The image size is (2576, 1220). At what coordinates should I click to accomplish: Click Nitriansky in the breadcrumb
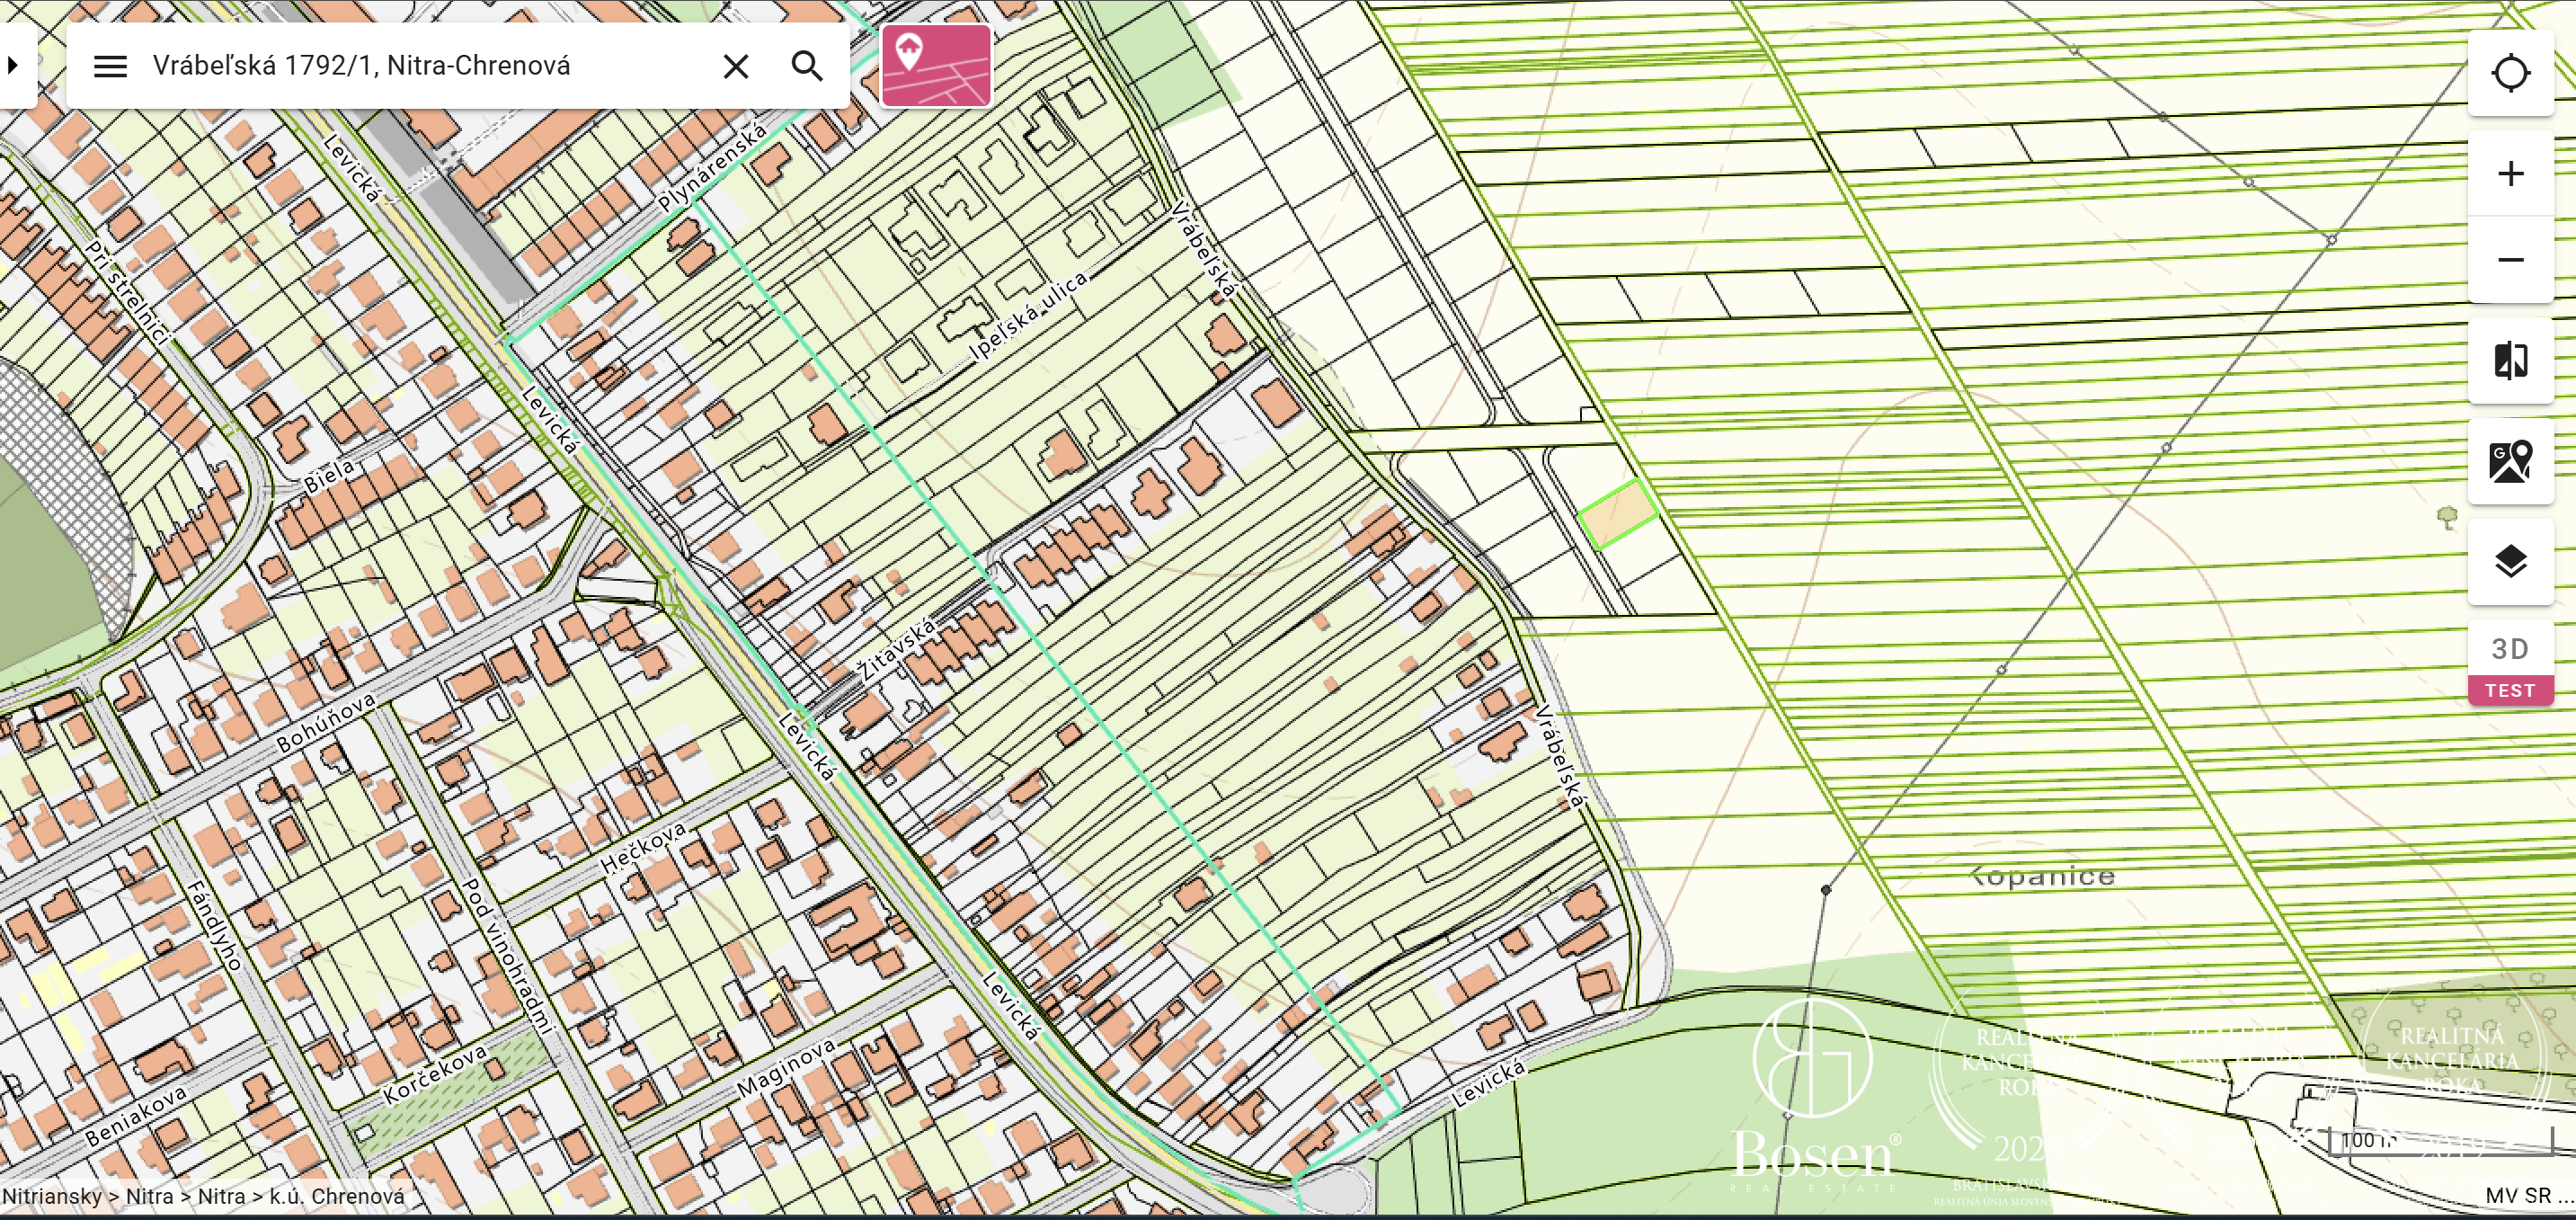[x=52, y=1196]
